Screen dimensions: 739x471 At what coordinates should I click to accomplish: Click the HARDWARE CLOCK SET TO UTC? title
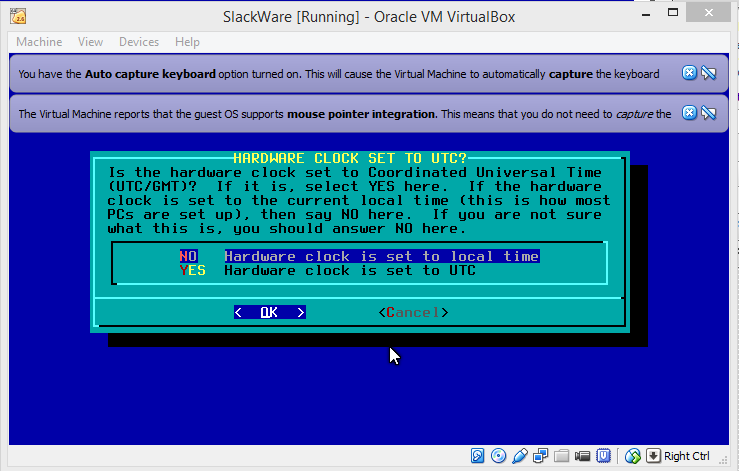pos(350,158)
